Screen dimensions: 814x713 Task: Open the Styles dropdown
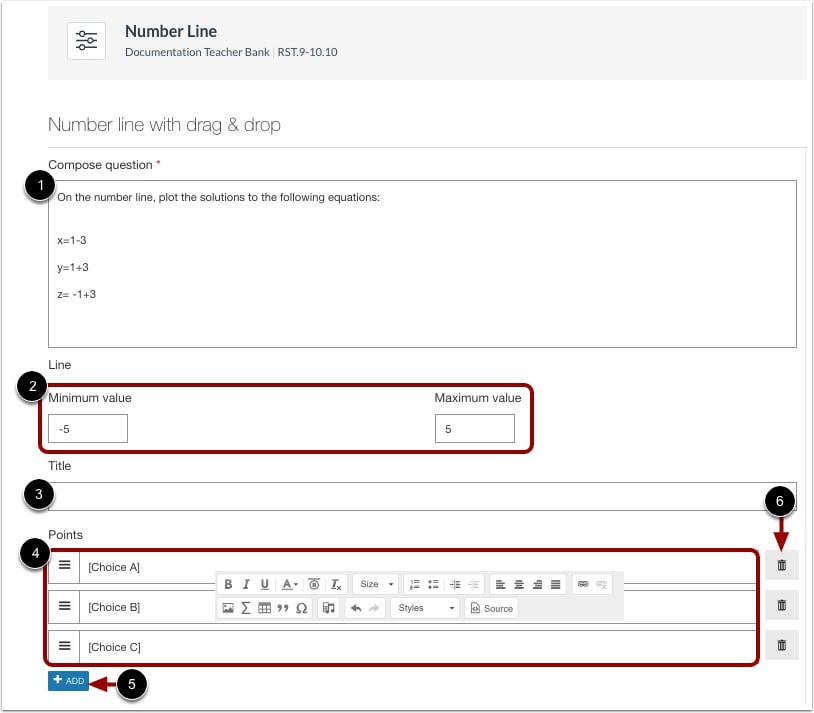point(426,608)
